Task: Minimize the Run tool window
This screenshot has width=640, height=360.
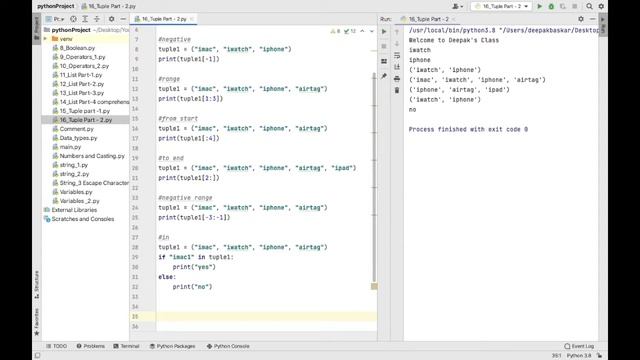Action: [x=592, y=19]
